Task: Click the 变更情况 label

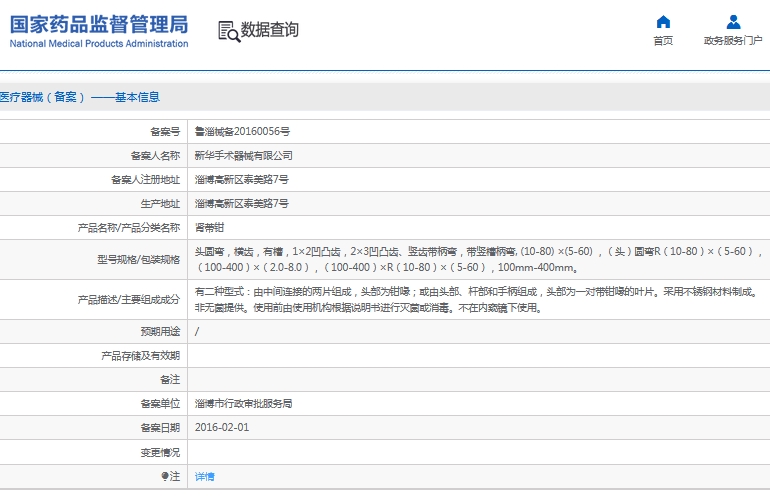Action: pyautogui.click(x=160, y=452)
